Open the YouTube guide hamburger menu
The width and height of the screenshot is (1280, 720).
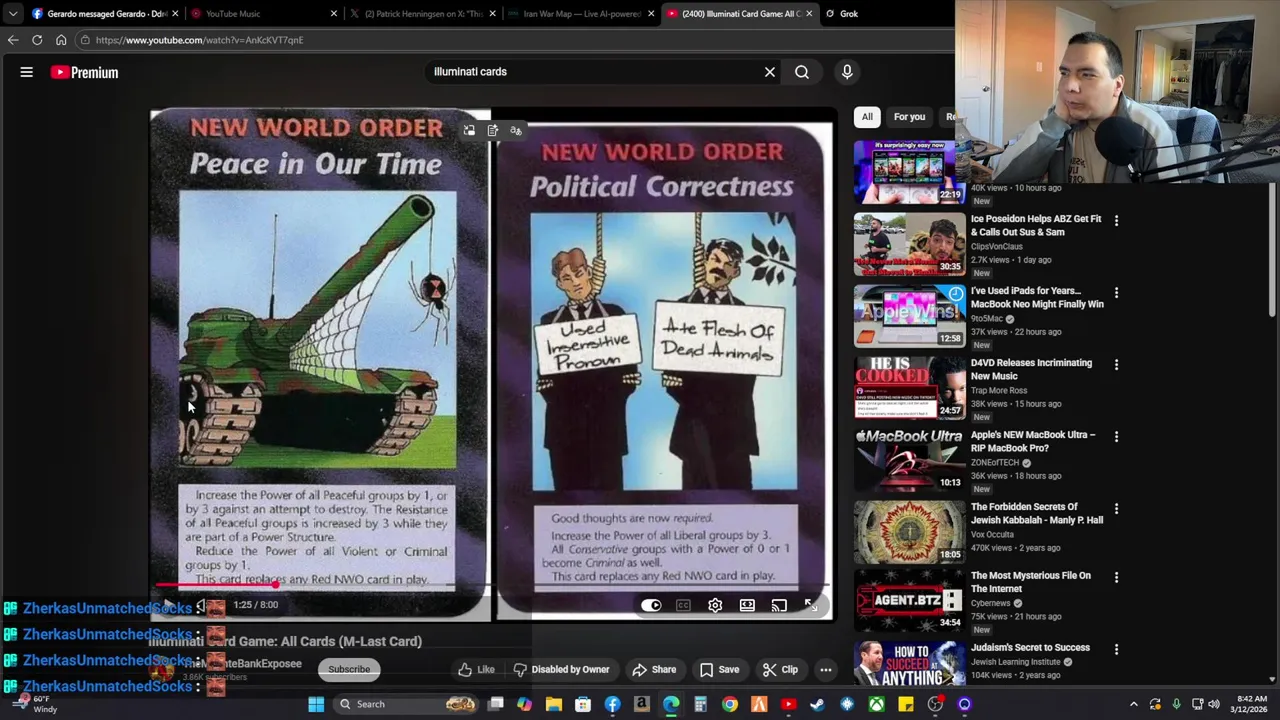pyautogui.click(x=27, y=72)
